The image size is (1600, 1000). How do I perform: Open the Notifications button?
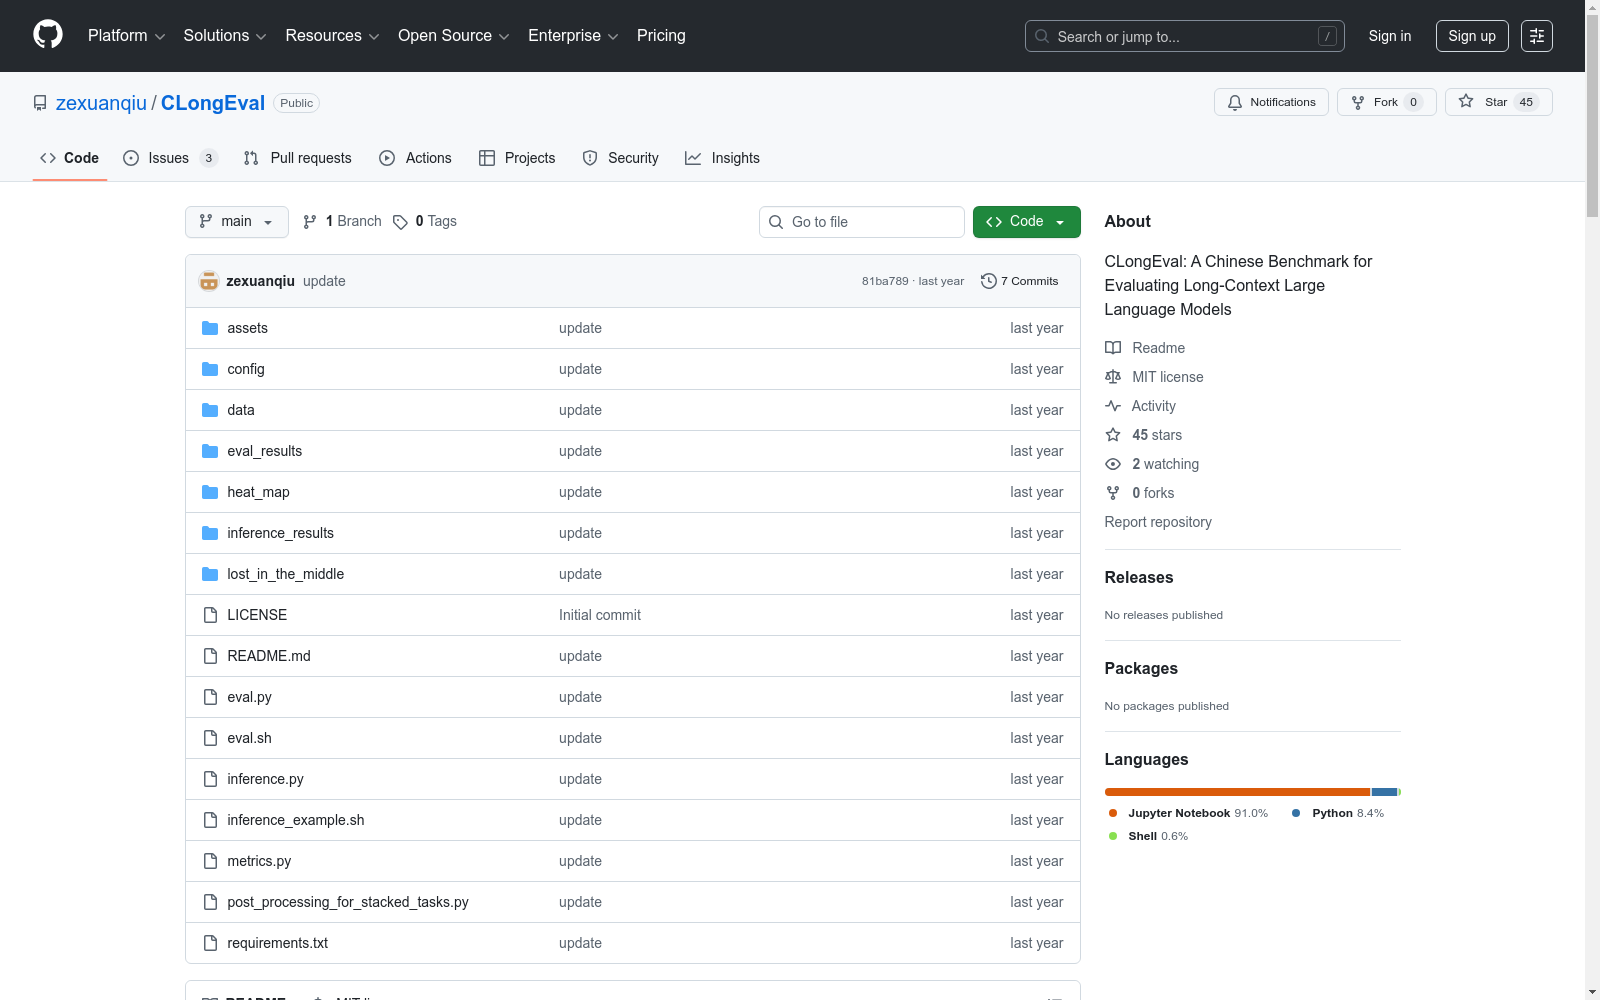1271,102
